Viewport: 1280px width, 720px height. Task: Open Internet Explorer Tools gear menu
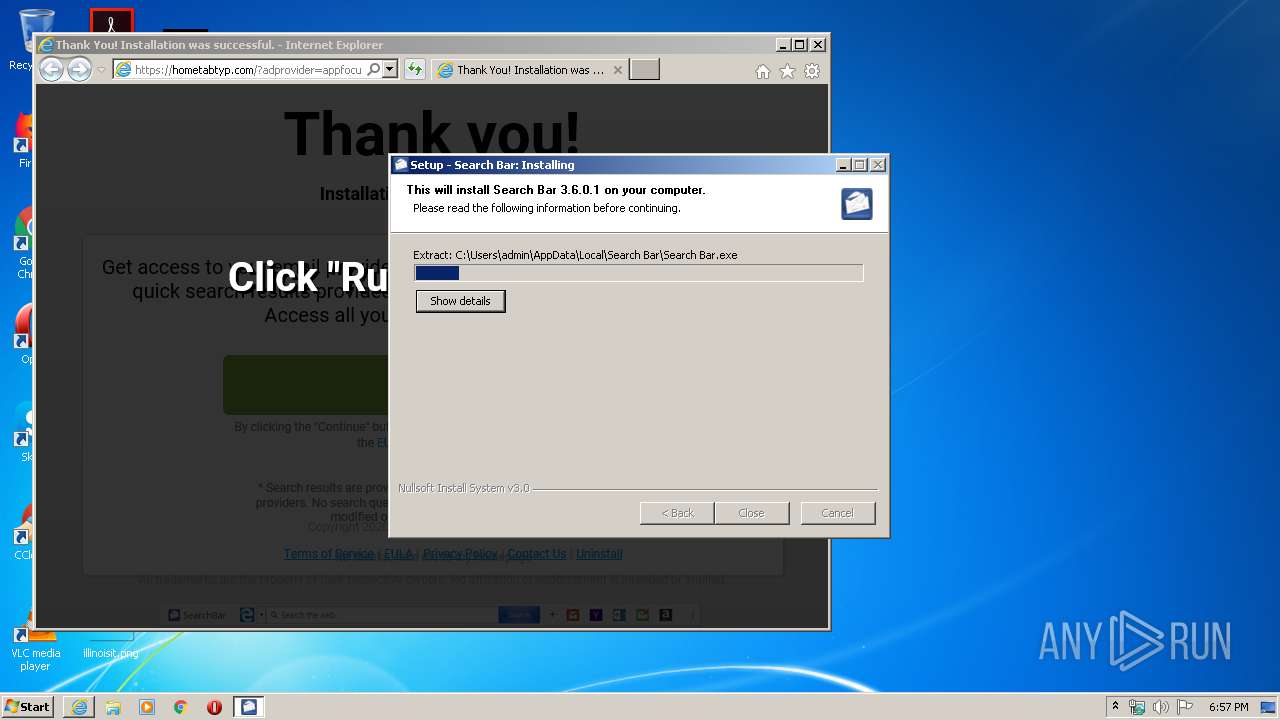click(x=812, y=71)
